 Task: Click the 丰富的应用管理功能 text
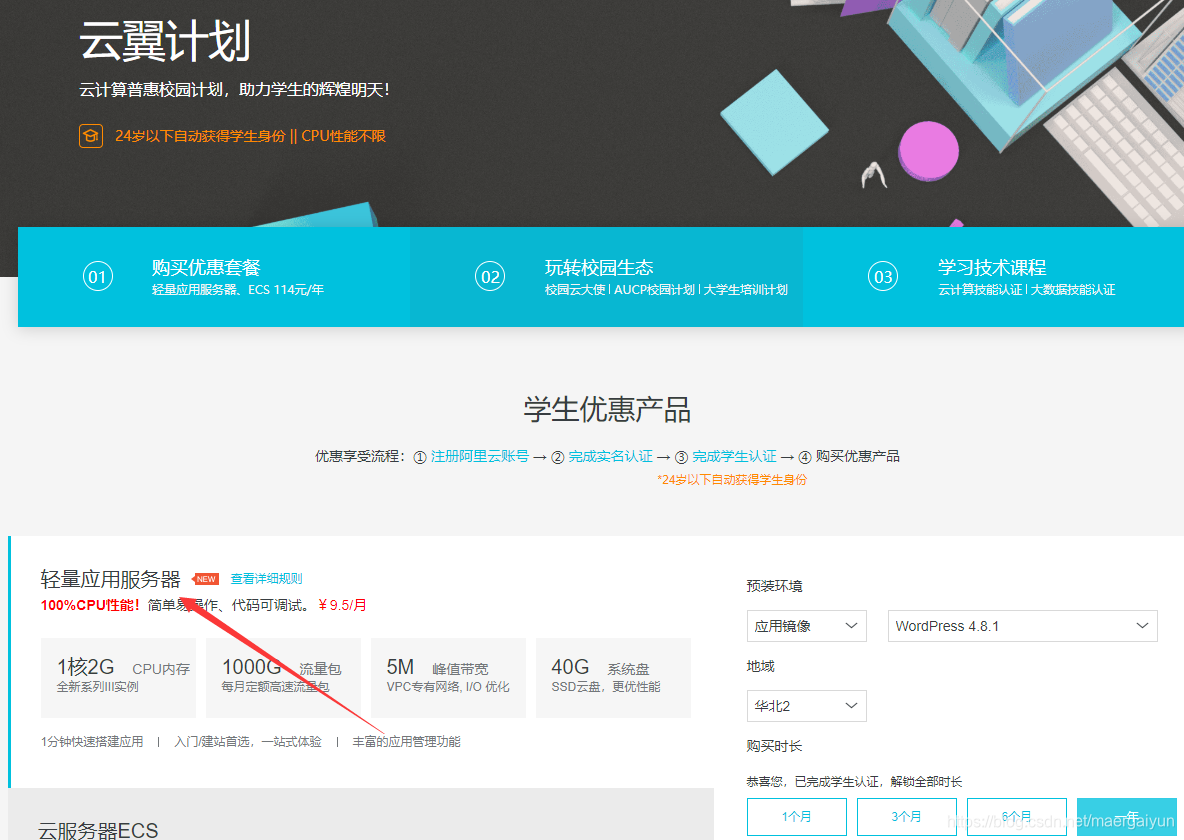point(406,742)
